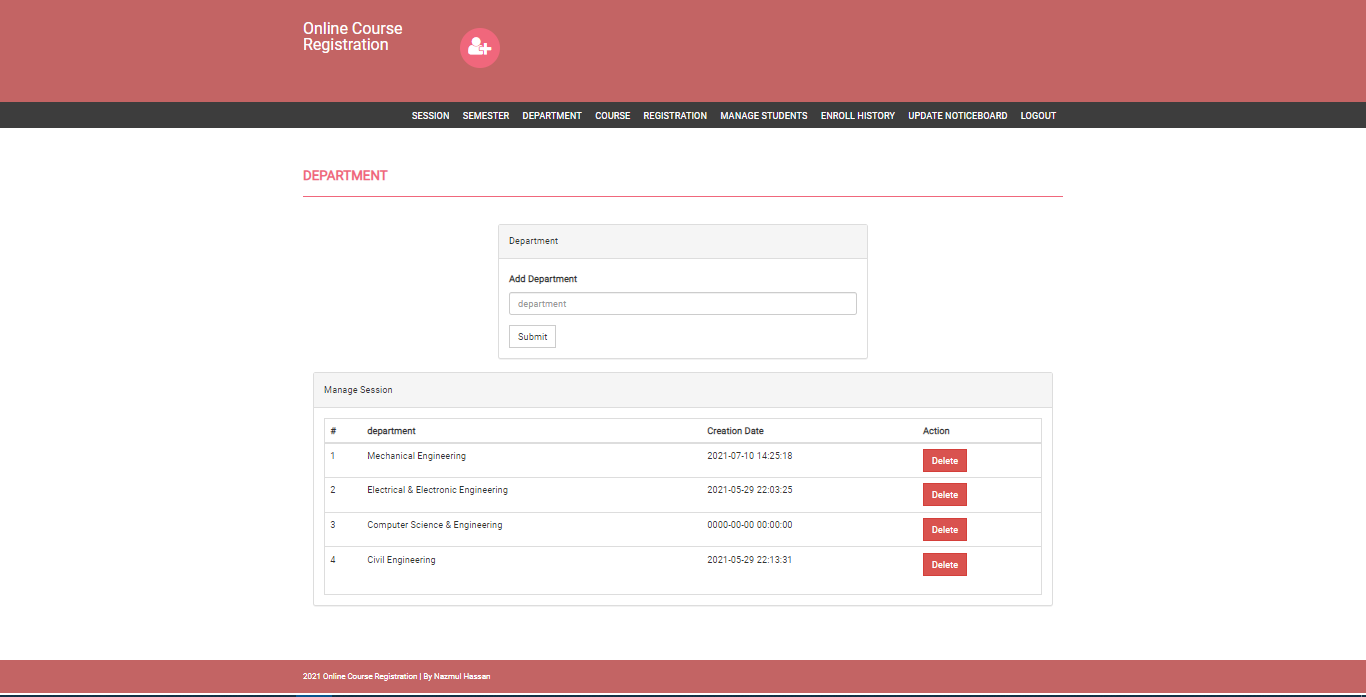This screenshot has width=1366, height=697.
Task: Click the DEPARTMENT page heading
Action: tap(345, 175)
